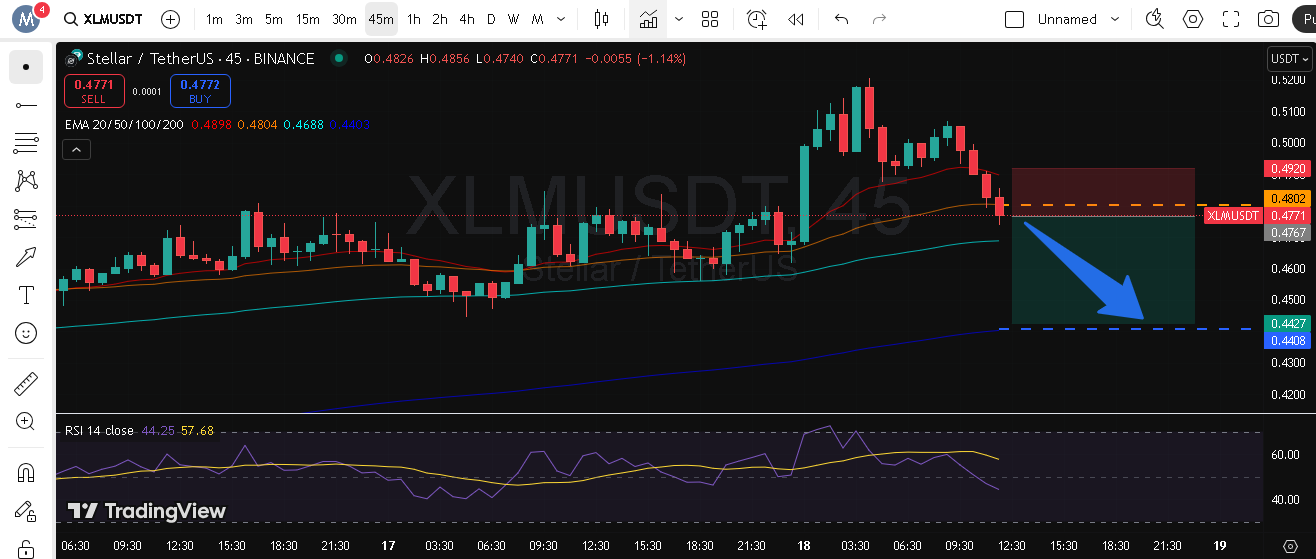Switch to 1h timeframe
1316x559 pixels.
[x=414, y=19]
